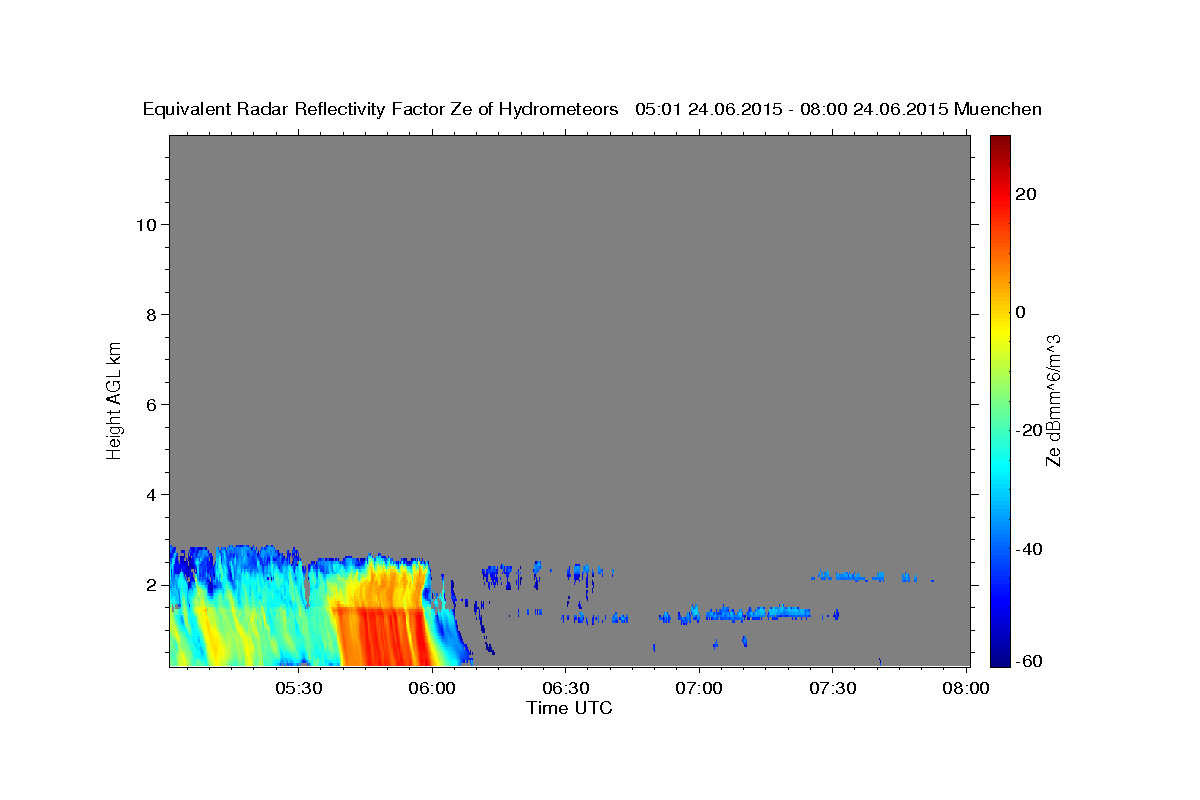Viewport: 1200px width, 800px height.
Task: Click the 05:30 time tick label
Action: click(298, 688)
